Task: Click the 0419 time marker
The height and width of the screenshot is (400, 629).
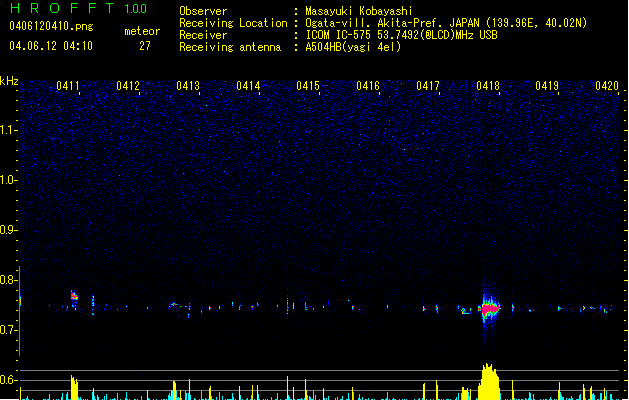Action: [547, 86]
